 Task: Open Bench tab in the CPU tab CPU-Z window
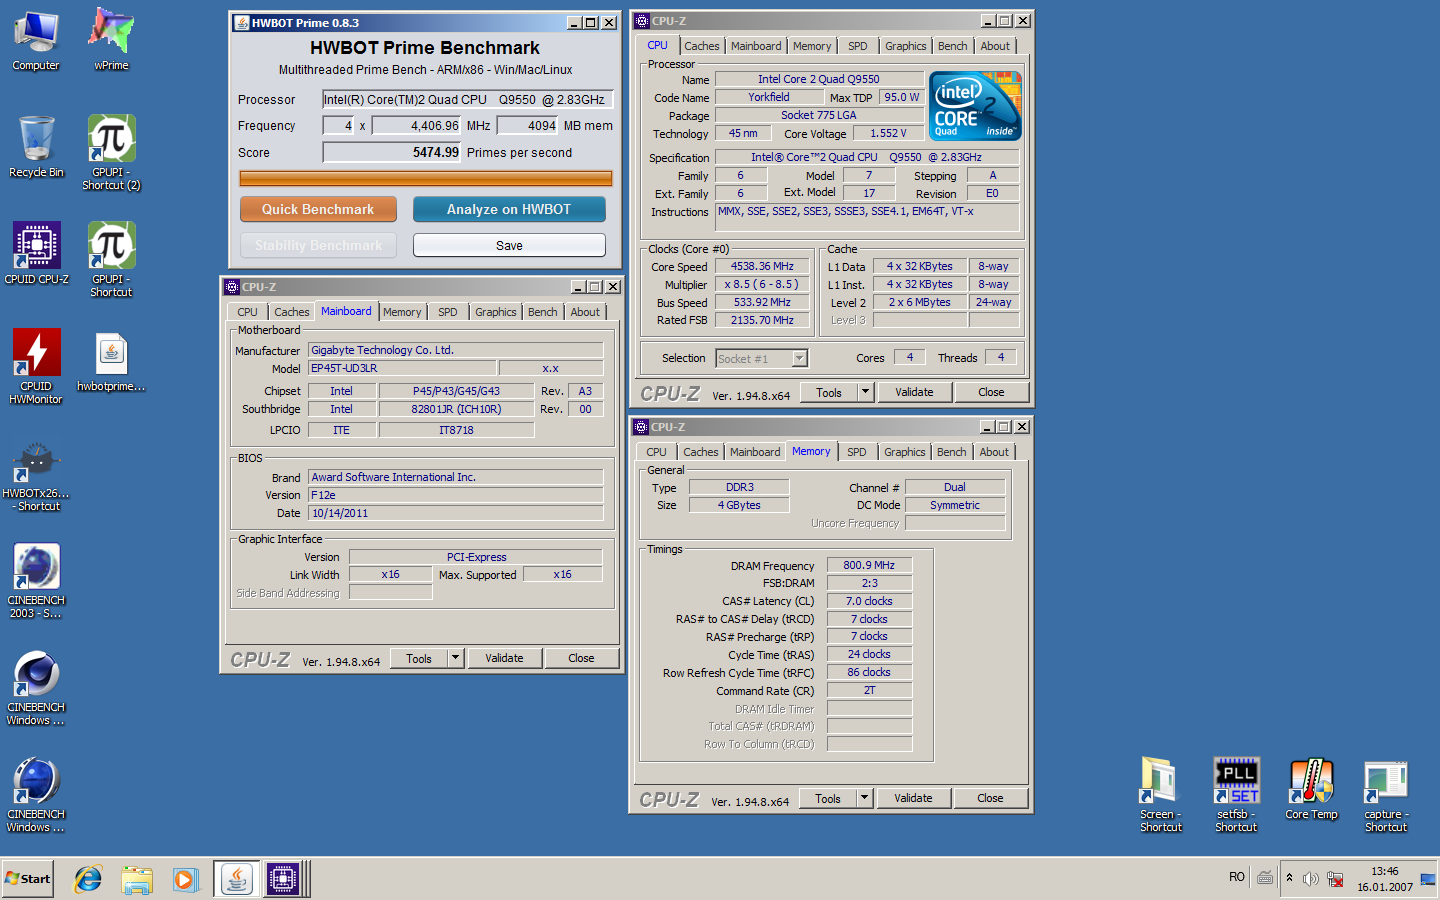(x=953, y=46)
